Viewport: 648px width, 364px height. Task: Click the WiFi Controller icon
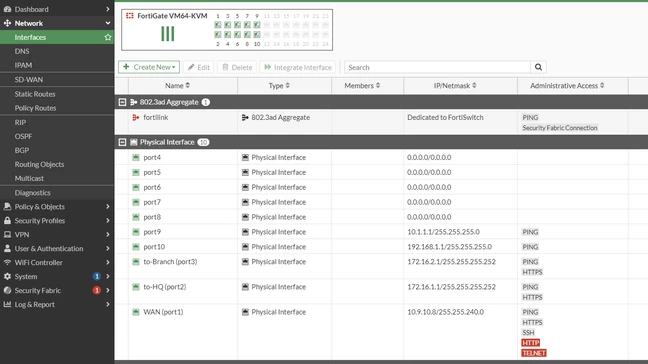pyautogui.click(x=7, y=263)
